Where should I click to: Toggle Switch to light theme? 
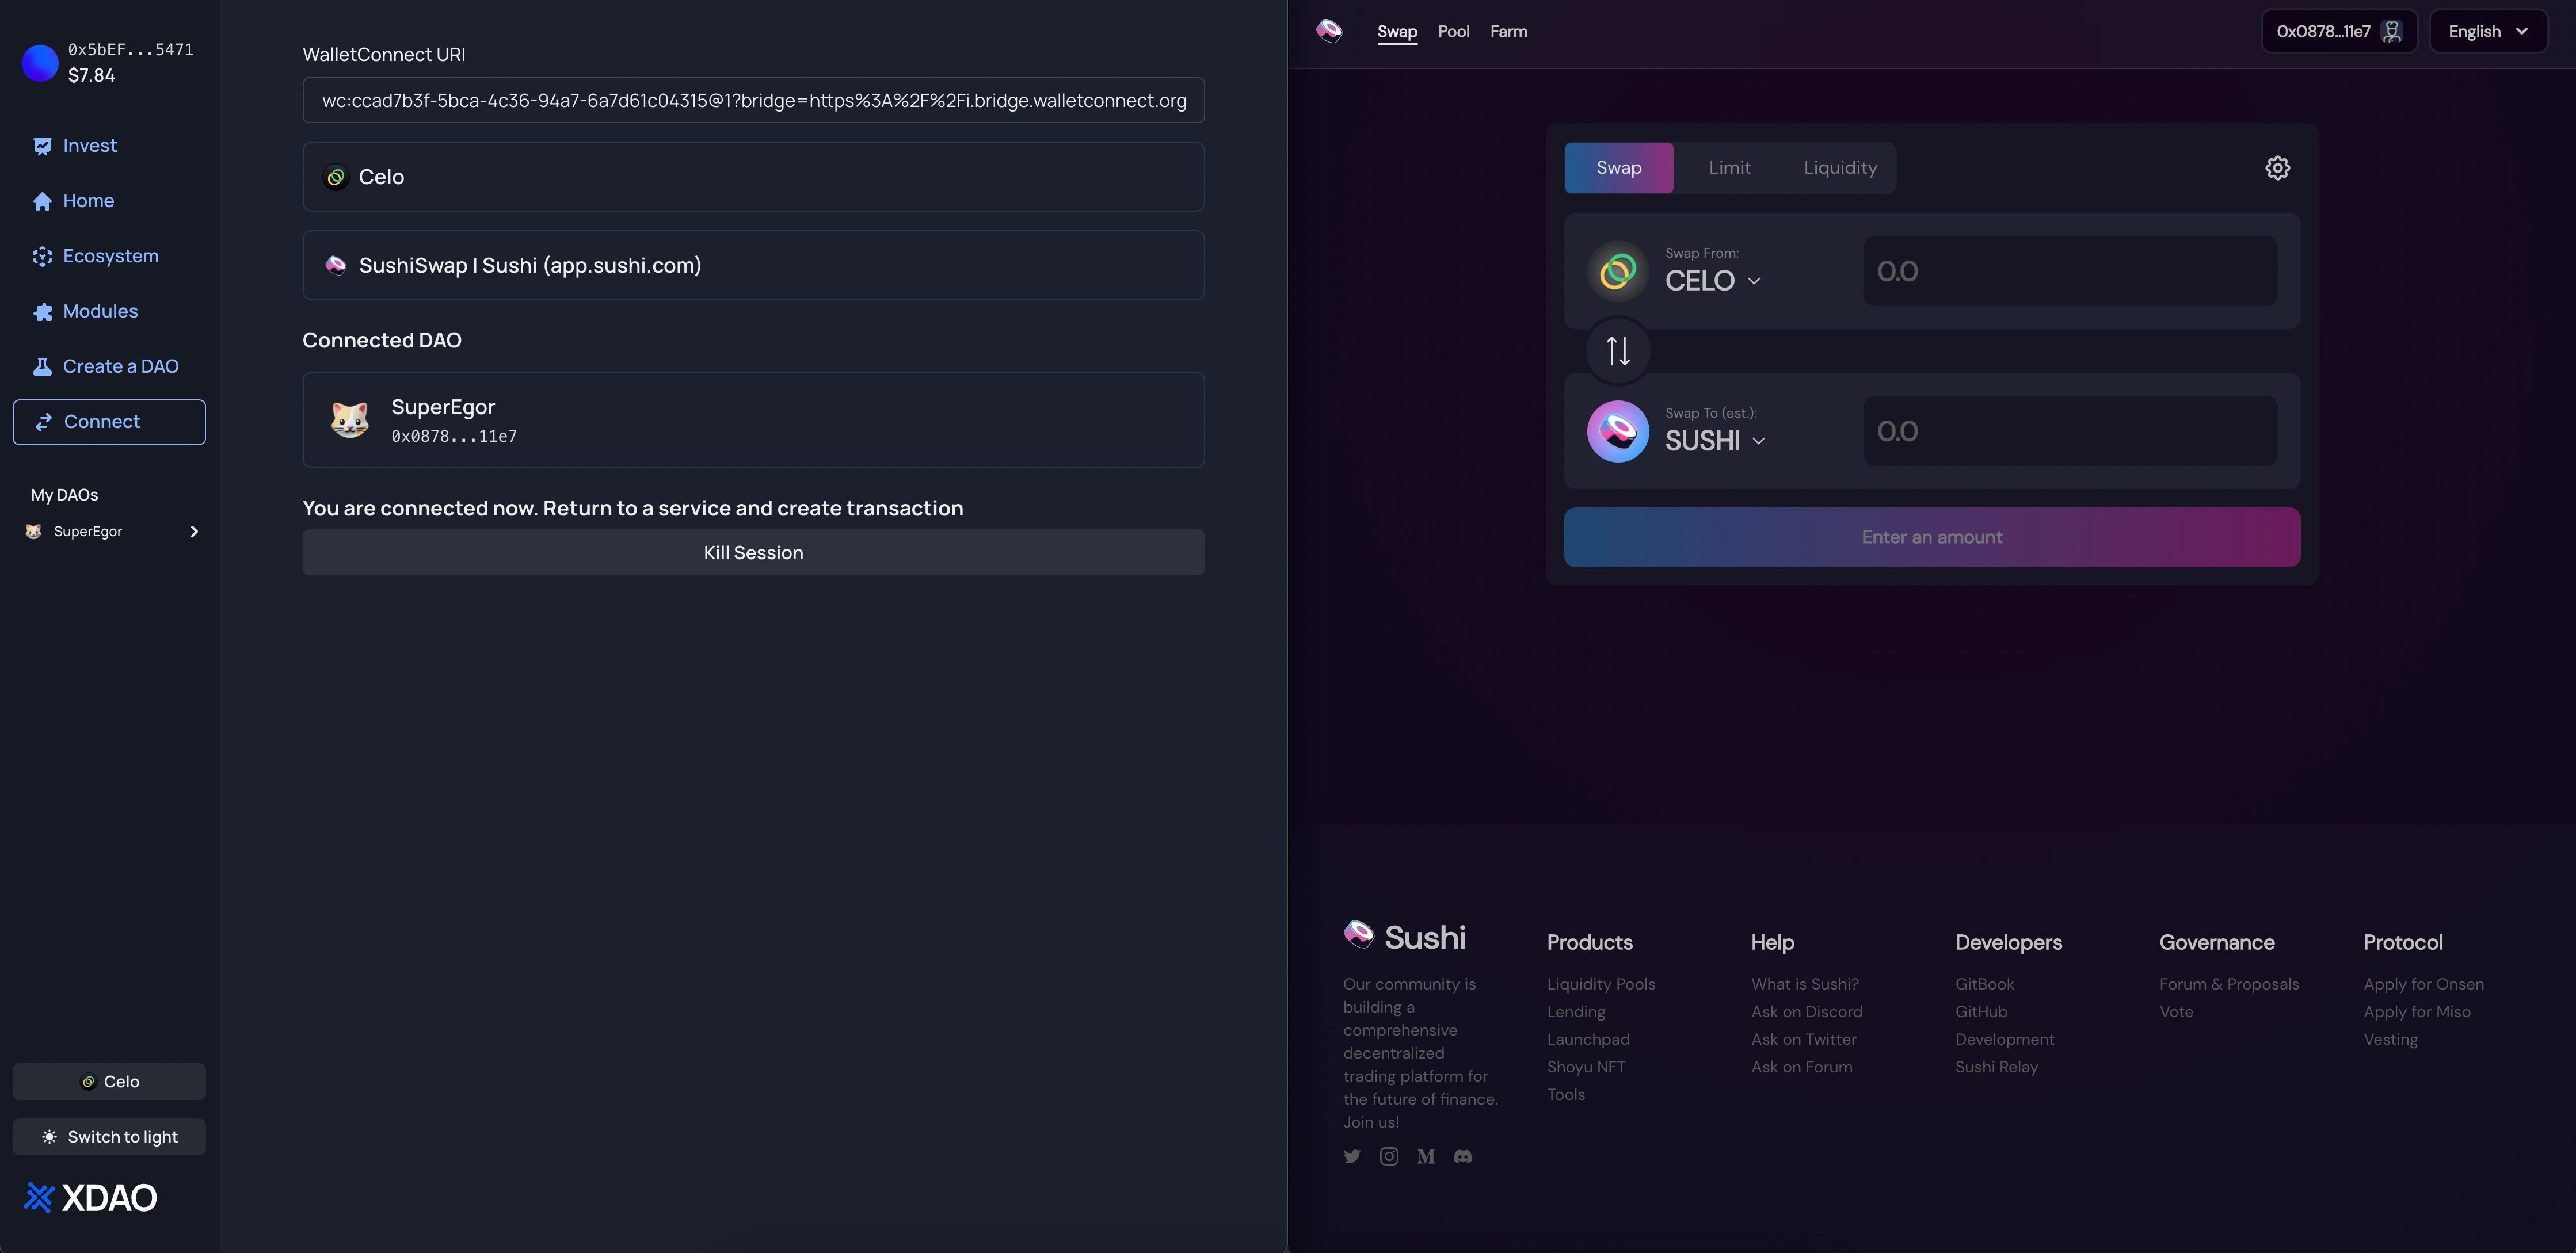click(109, 1137)
